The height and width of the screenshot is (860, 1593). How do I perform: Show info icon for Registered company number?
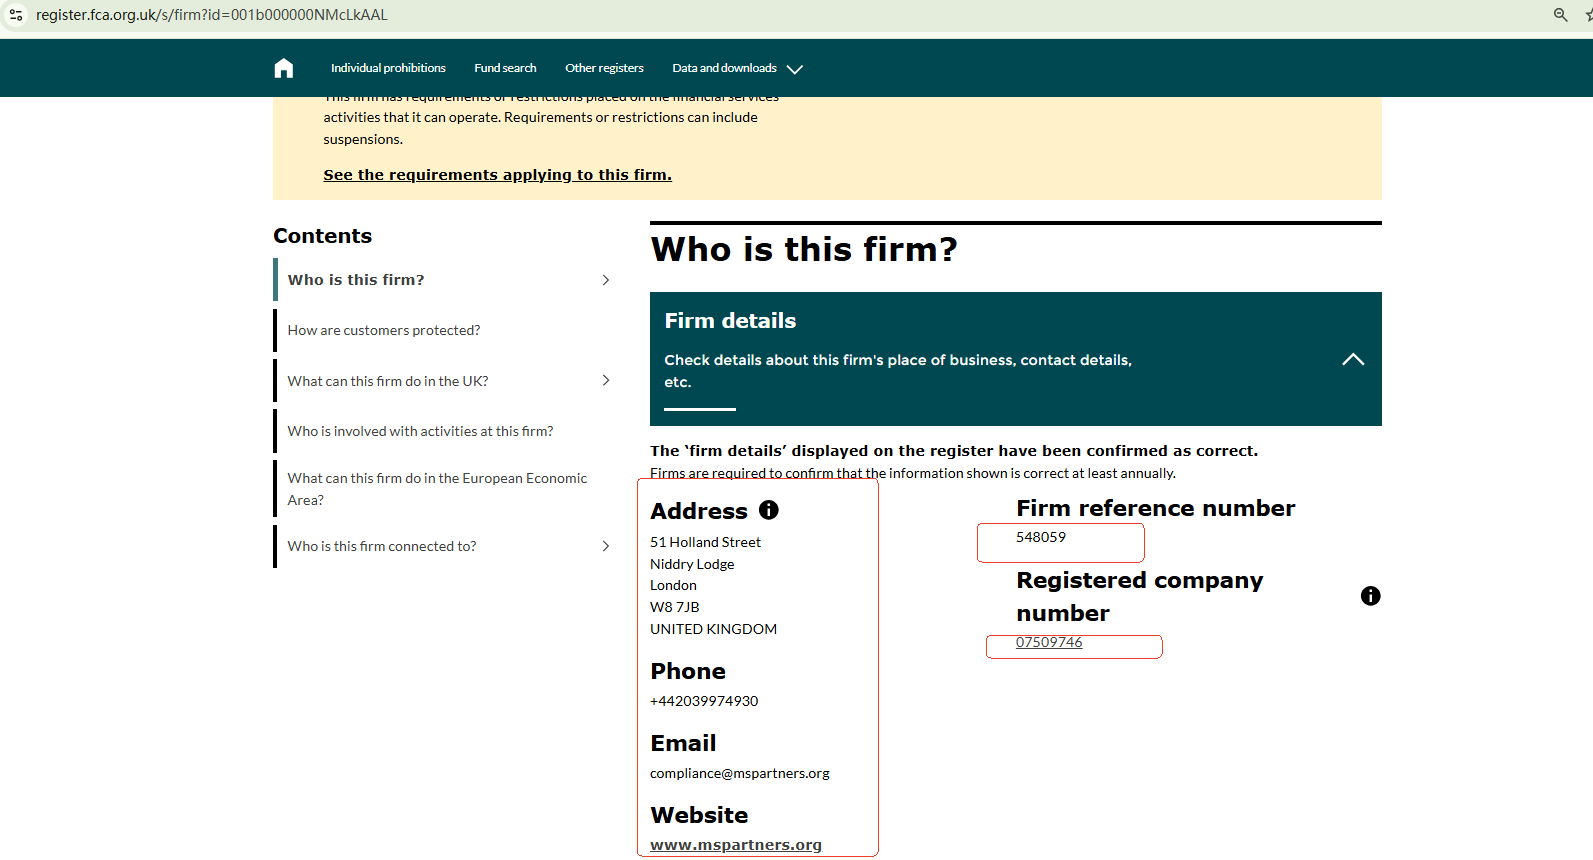(1370, 596)
